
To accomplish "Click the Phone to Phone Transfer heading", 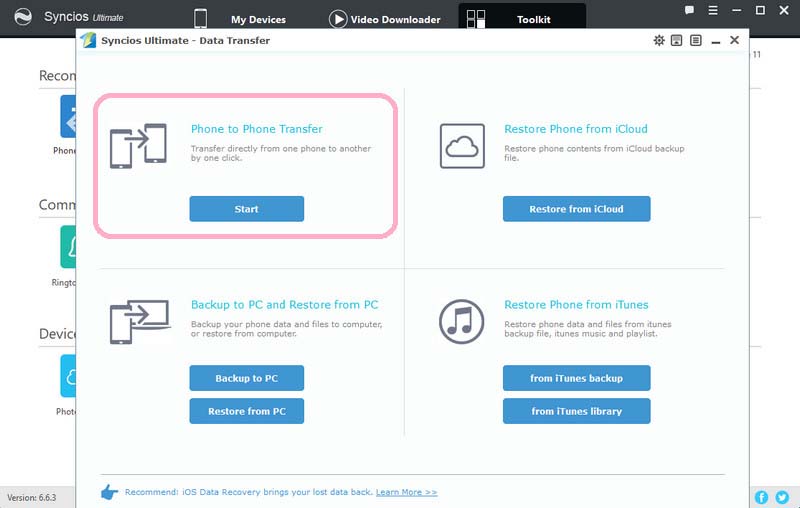I will coord(257,129).
